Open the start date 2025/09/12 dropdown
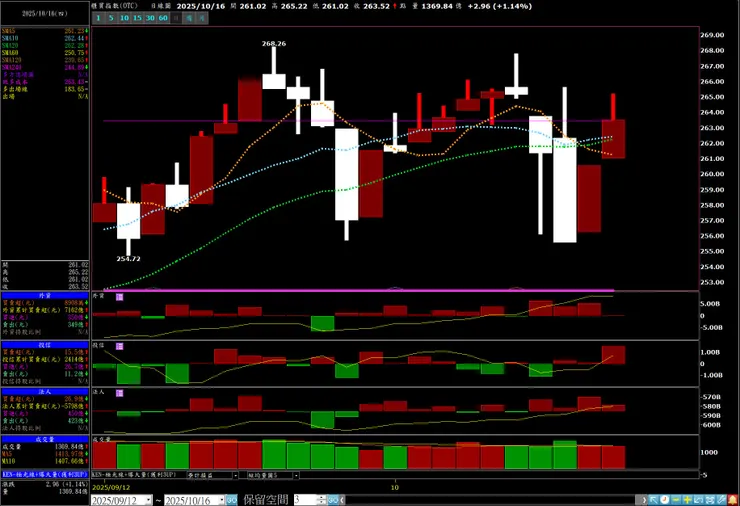Viewport: 740px width, 506px height. pos(148,500)
